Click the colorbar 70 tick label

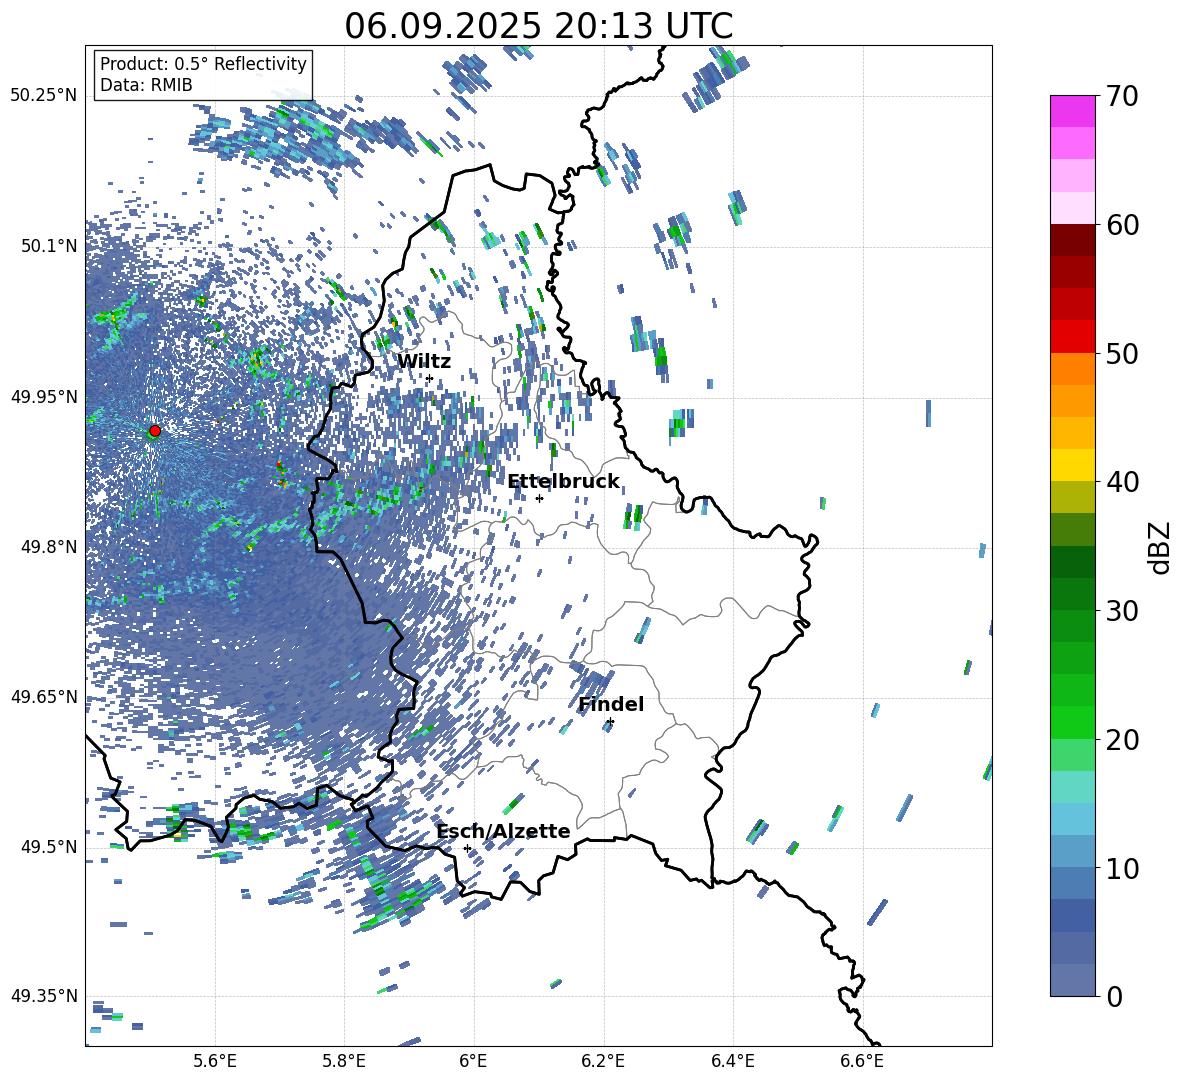[1122, 96]
